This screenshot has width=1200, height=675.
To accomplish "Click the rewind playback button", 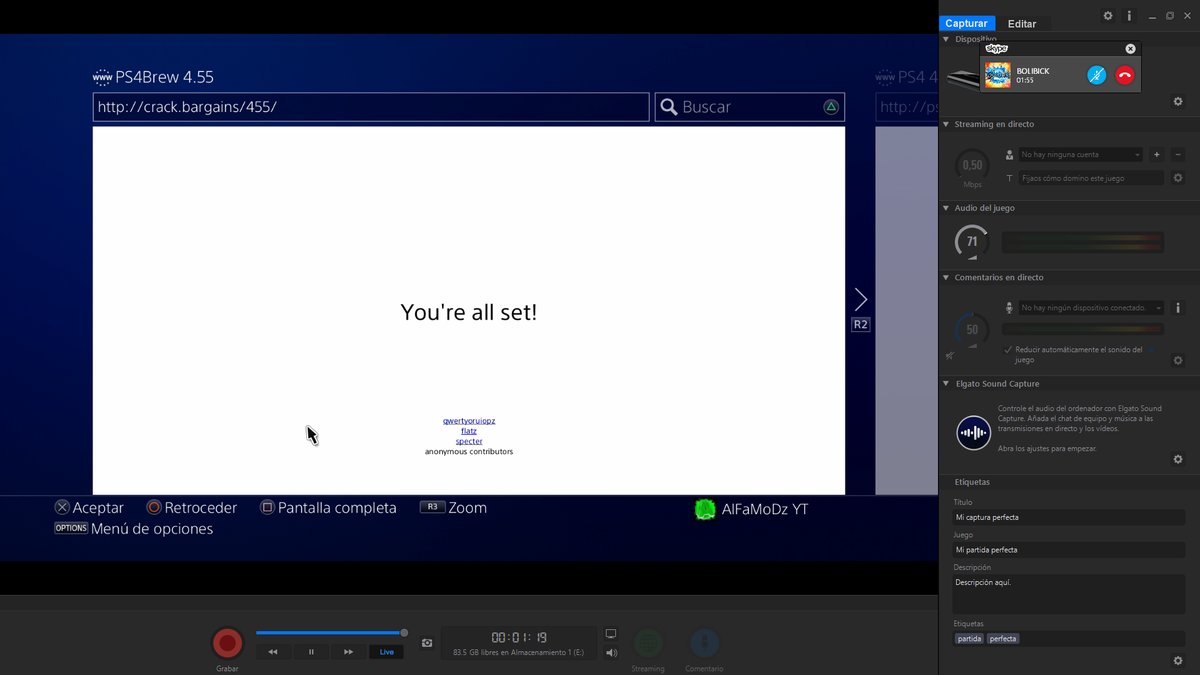I will pyautogui.click(x=273, y=652).
